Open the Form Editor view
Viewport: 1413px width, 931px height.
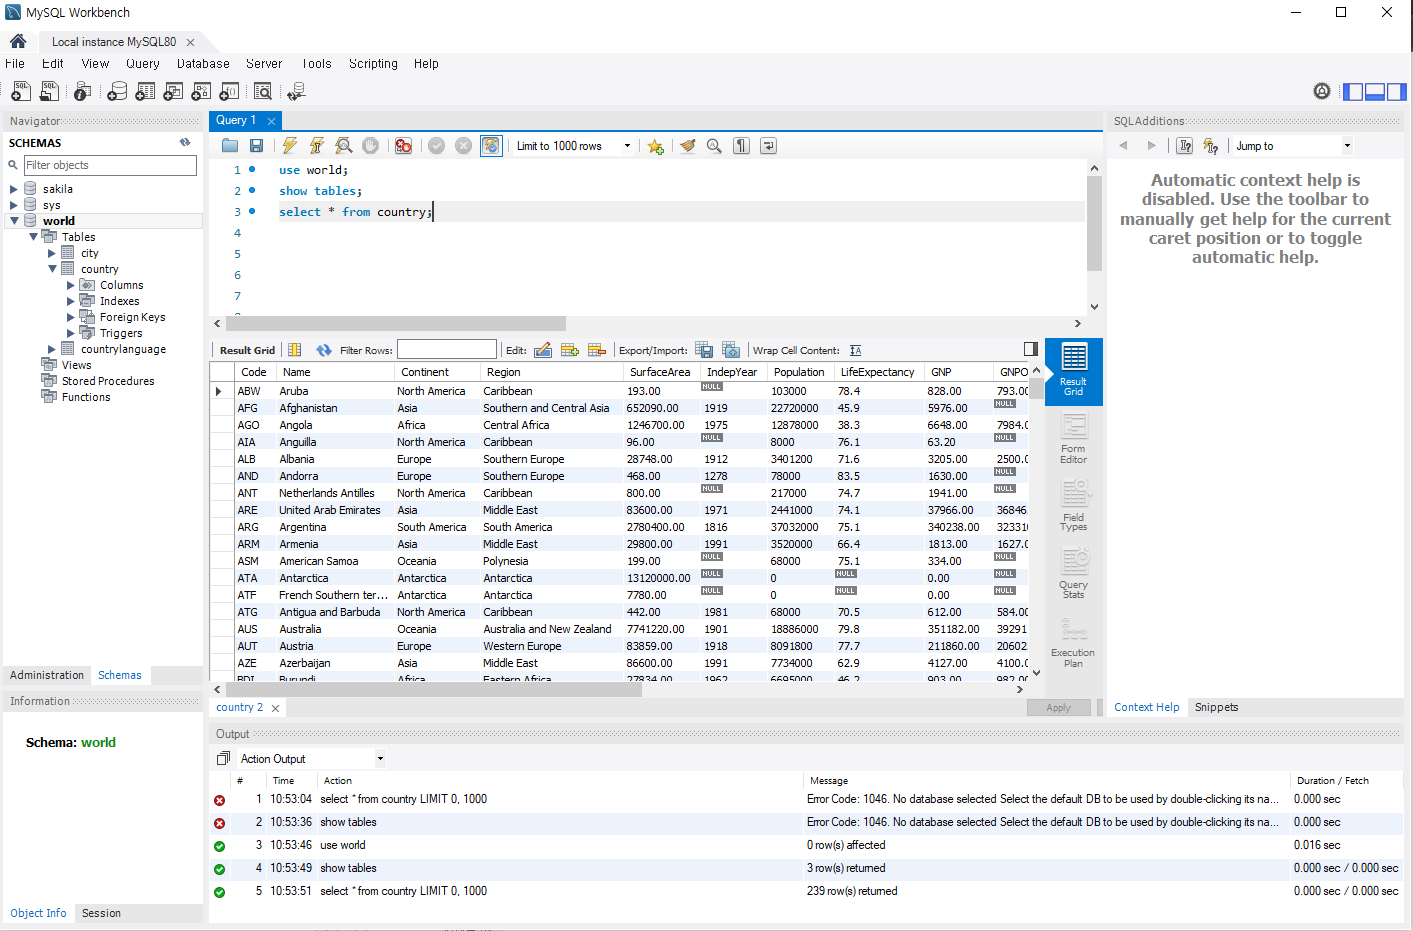tap(1073, 439)
